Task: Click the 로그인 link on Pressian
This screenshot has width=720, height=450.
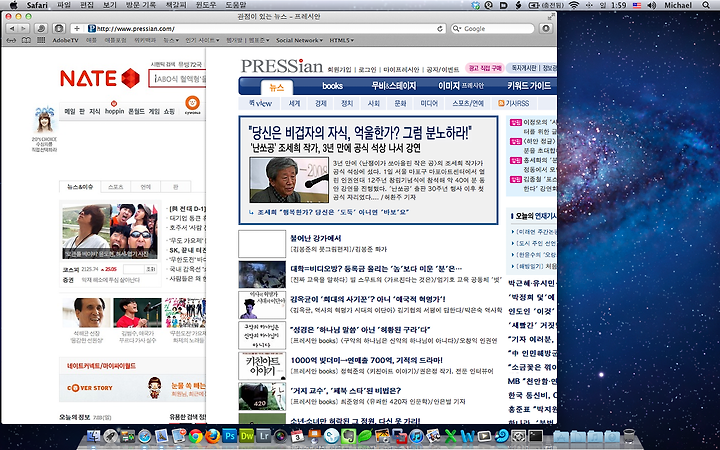Action: 367,70
